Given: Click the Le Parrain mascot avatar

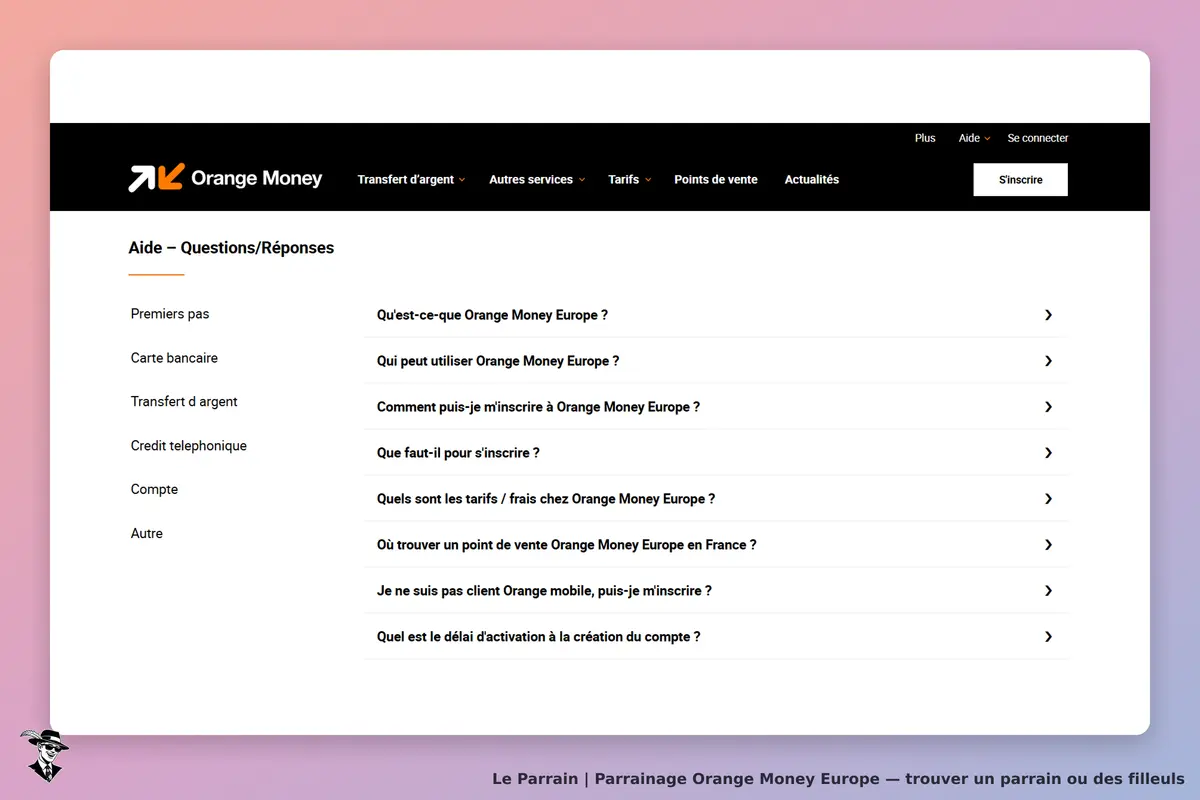Looking at the screenshot, I should point(44,755).
